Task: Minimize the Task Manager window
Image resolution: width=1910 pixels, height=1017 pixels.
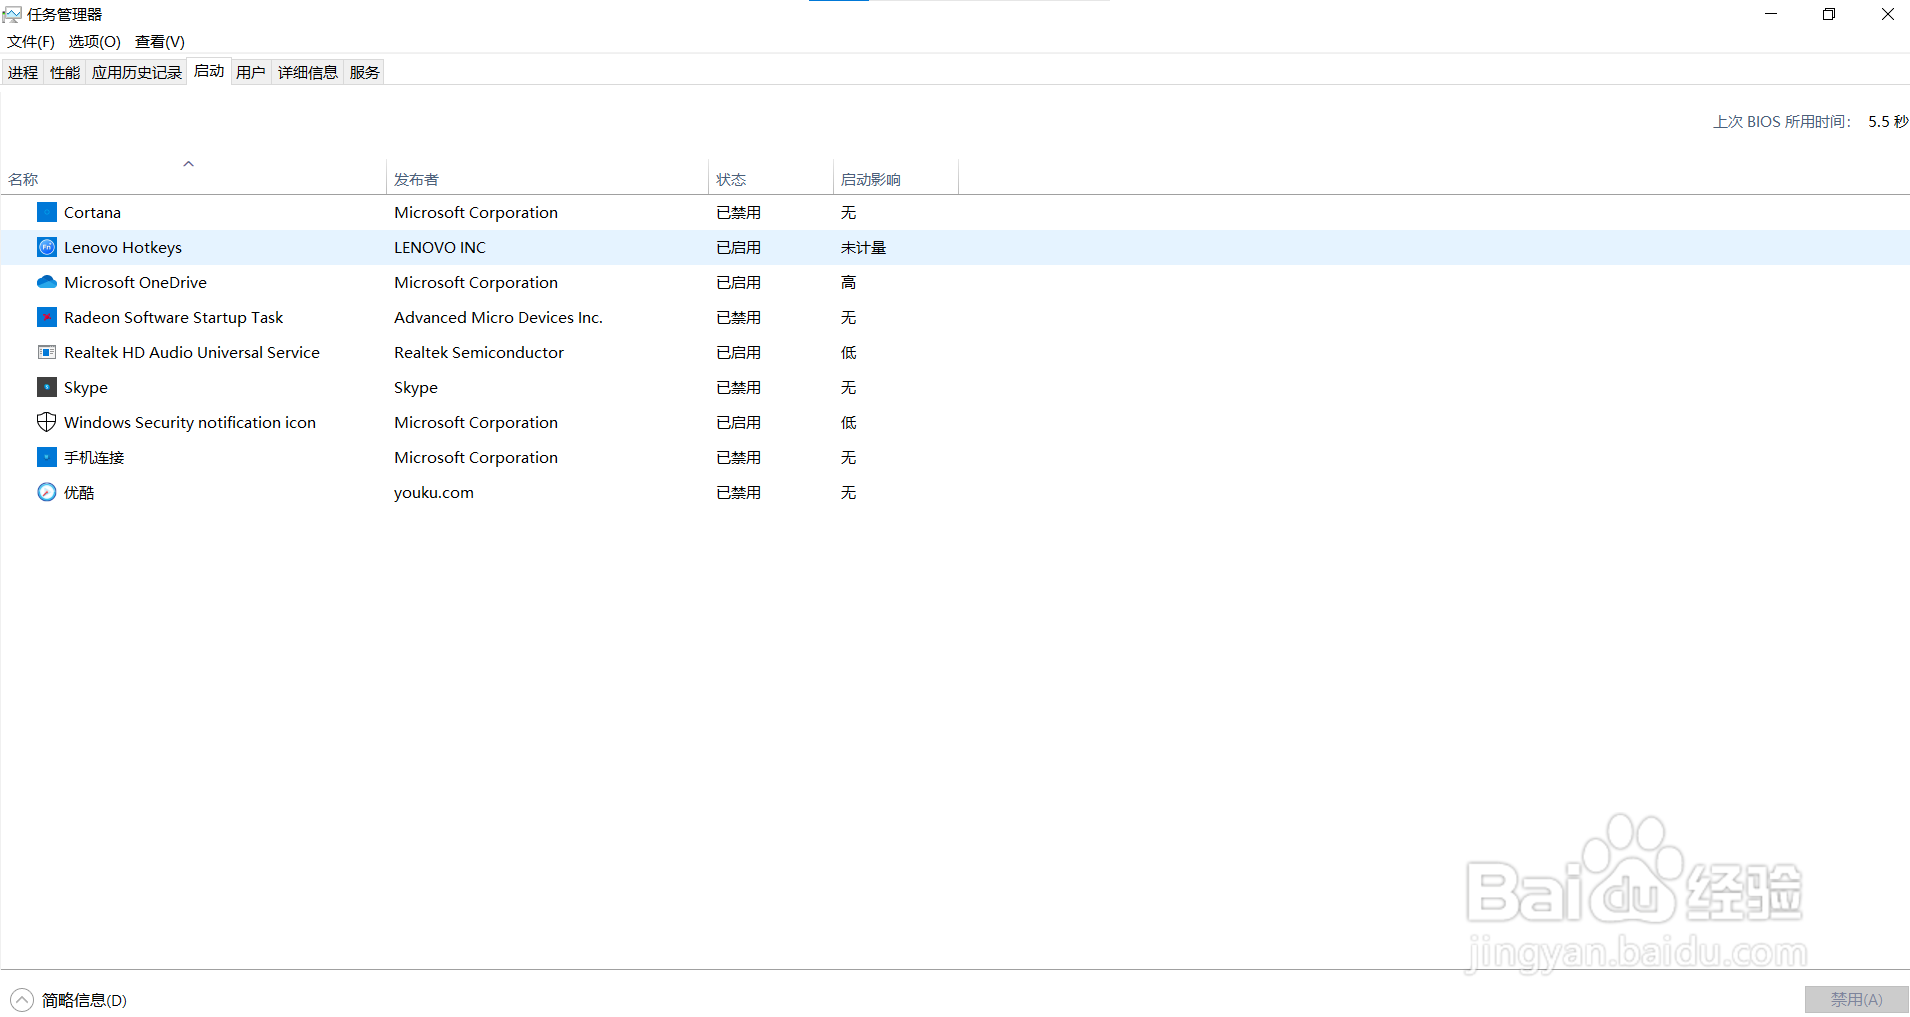Action: (x=1771, y=14)
